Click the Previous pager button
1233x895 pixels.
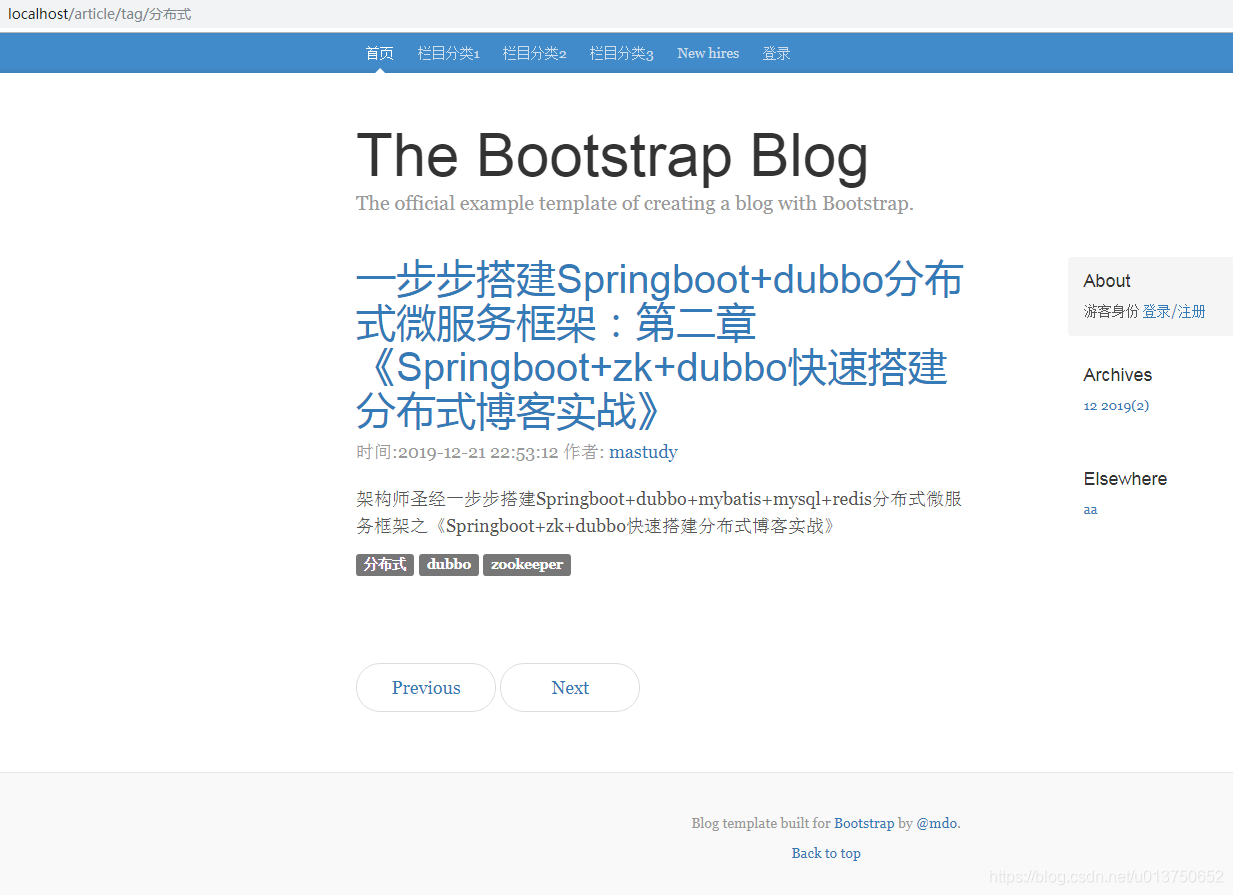click(426, 688)
